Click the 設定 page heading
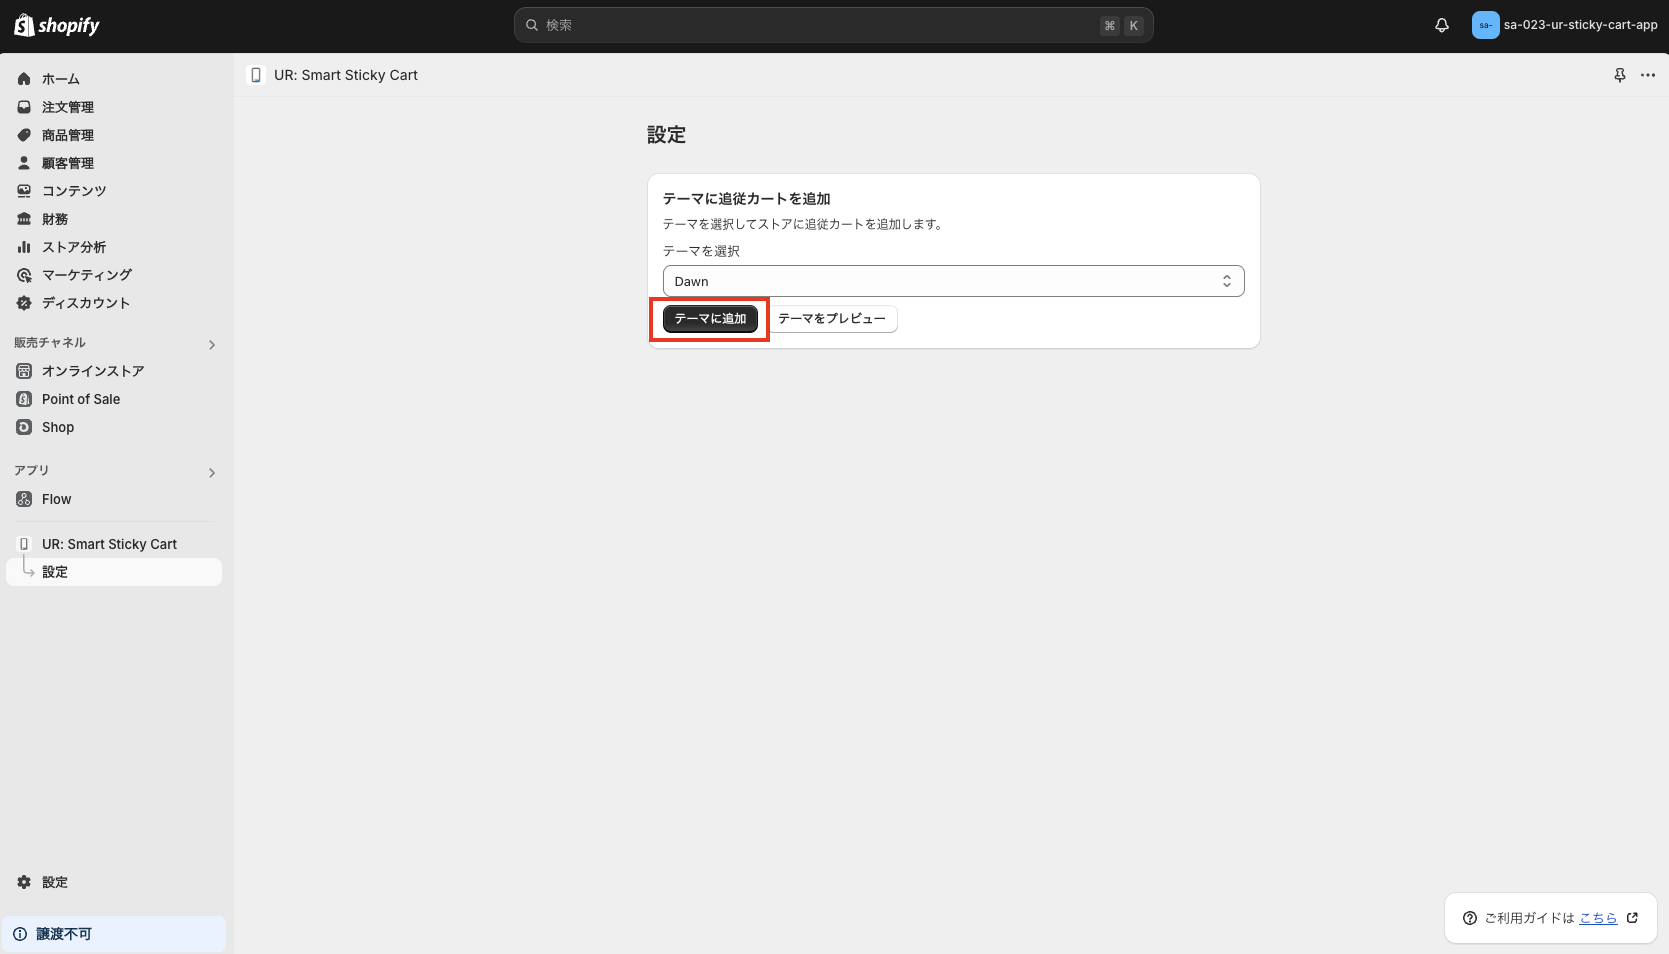Image resolution: width=1669 pixels, height=954 pixels. tap(666, 135)
